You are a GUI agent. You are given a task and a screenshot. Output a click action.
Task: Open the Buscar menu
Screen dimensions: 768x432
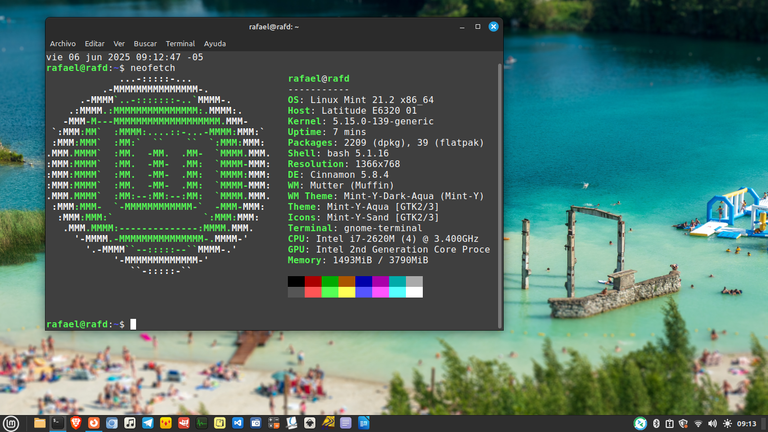coord(145,44)
